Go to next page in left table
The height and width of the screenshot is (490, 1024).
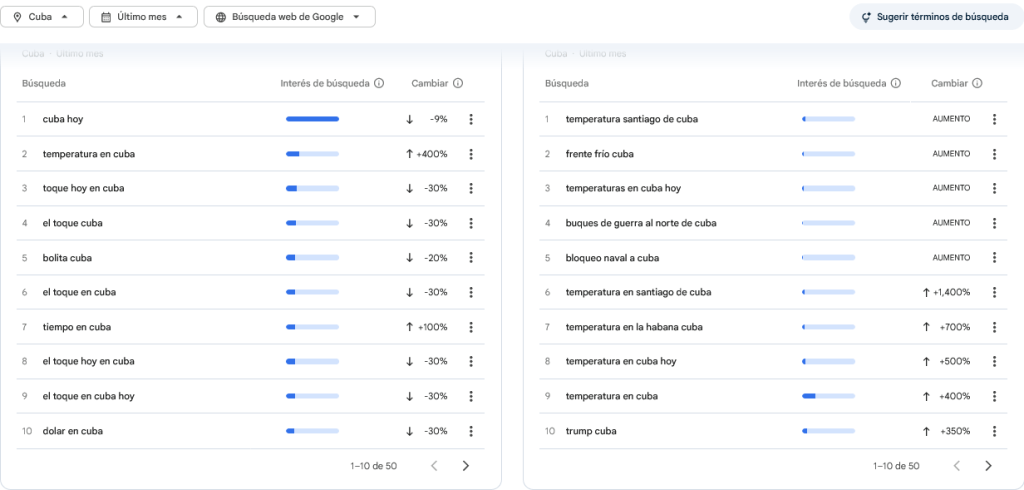pos(466,466)
